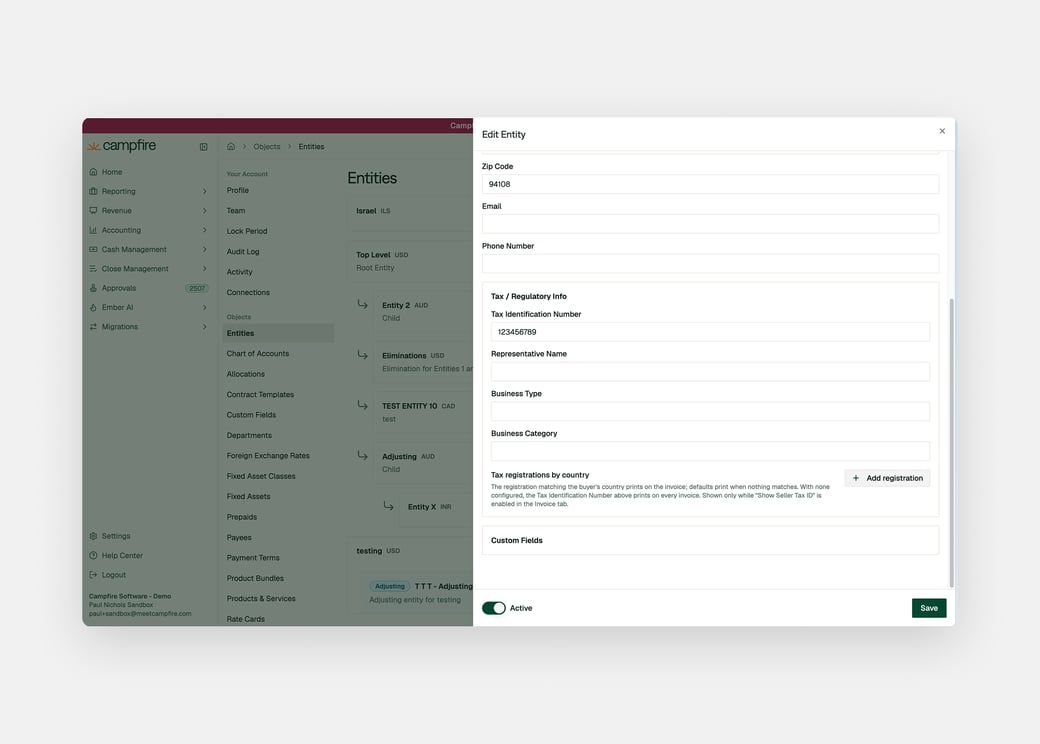Toggle the Active switch off
This screenshot has height=744, width=1040.
pyautogui.click(x=493, y=608)
